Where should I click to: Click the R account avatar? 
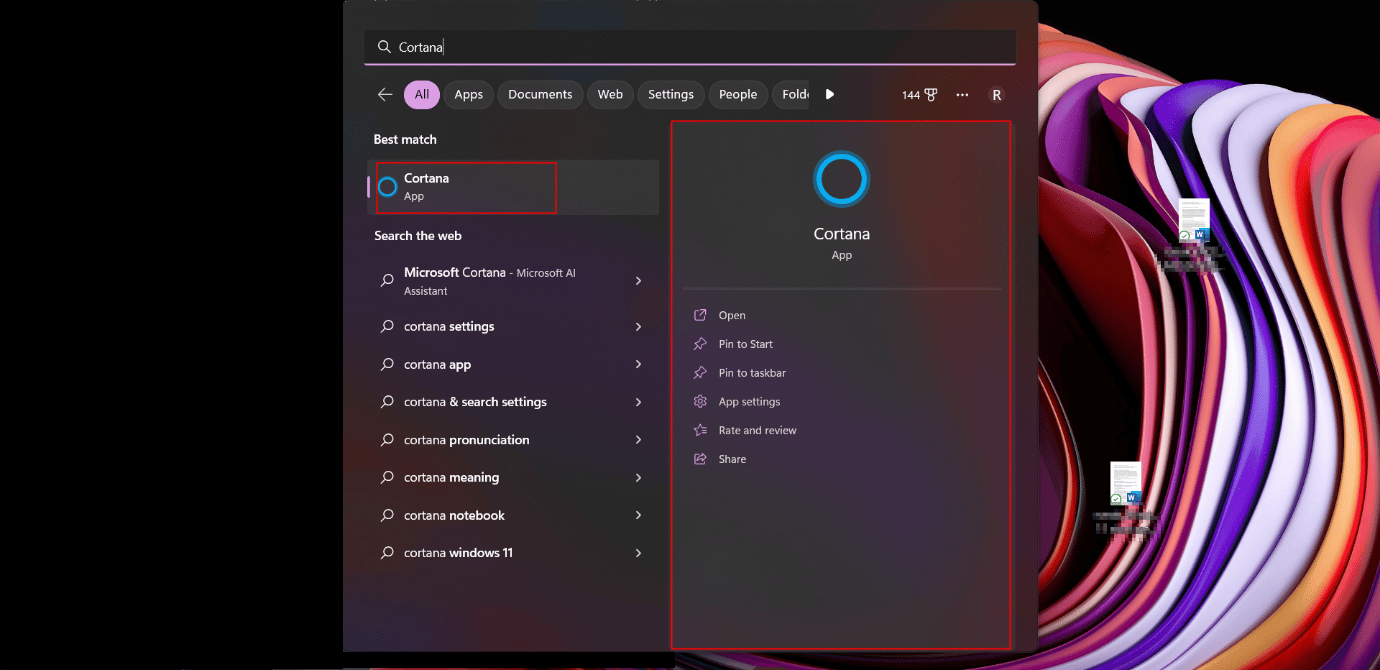coord(996,95)
